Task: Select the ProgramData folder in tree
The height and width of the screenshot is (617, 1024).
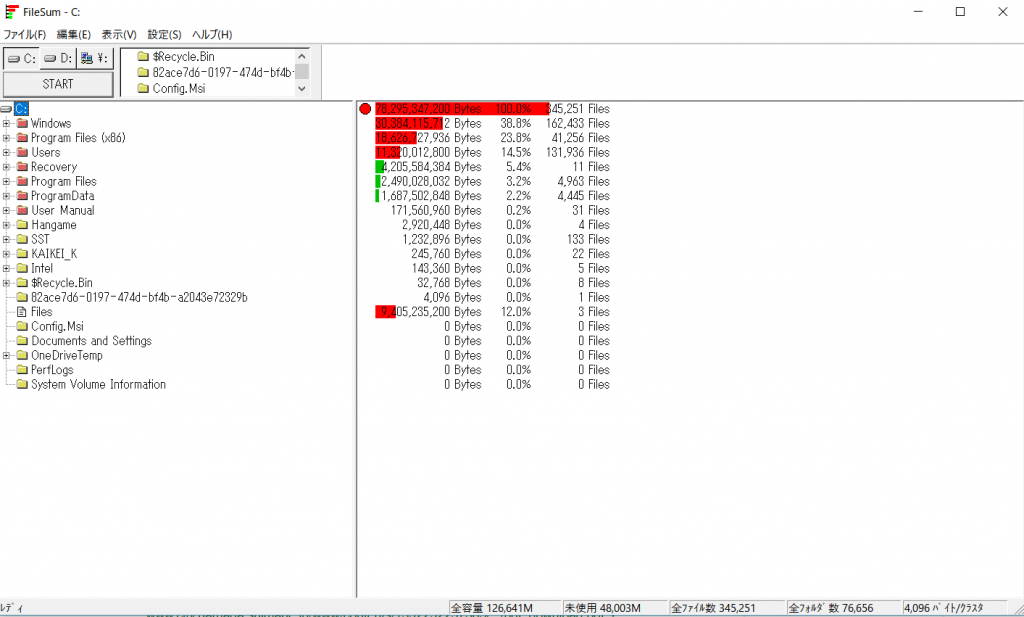Action: [62, 196]
